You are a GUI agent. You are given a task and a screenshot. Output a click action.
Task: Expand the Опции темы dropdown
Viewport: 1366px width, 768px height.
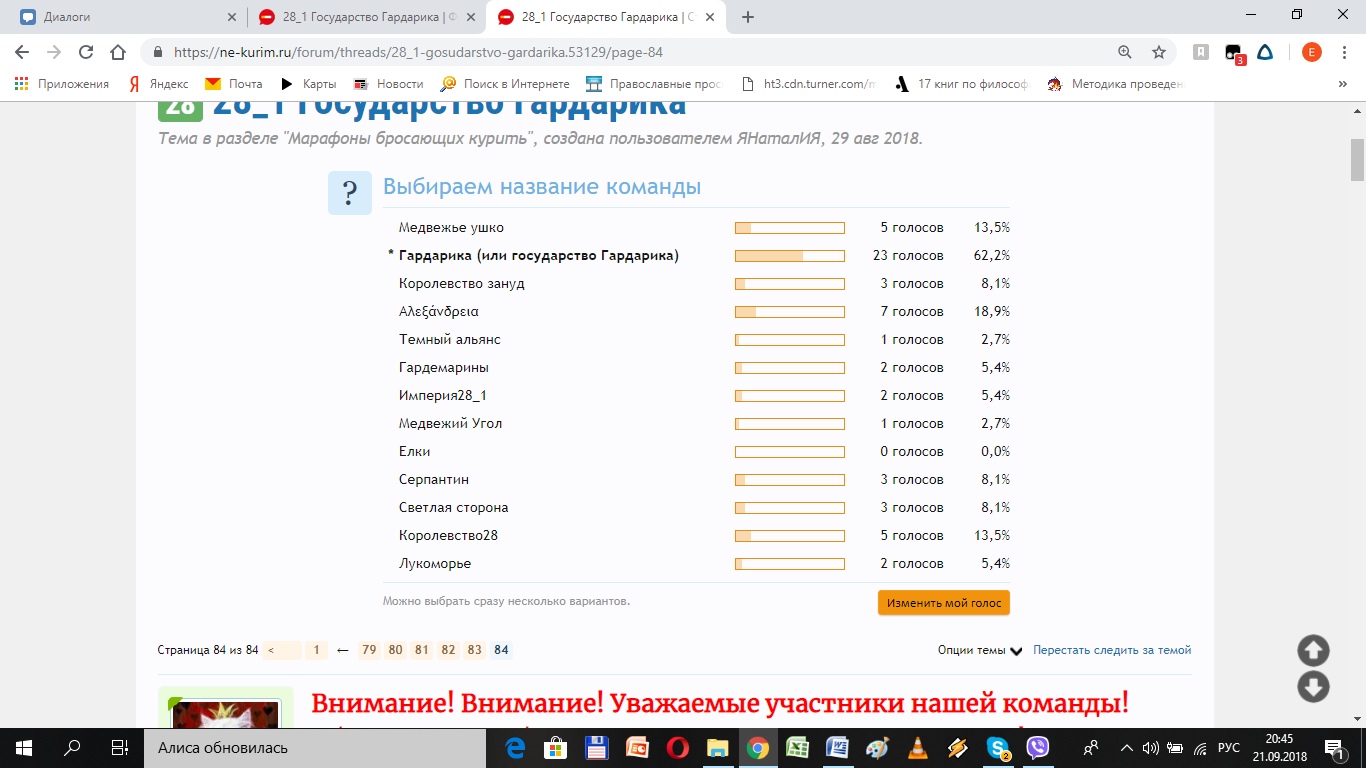pyautogui.click(x=980, y=650)
